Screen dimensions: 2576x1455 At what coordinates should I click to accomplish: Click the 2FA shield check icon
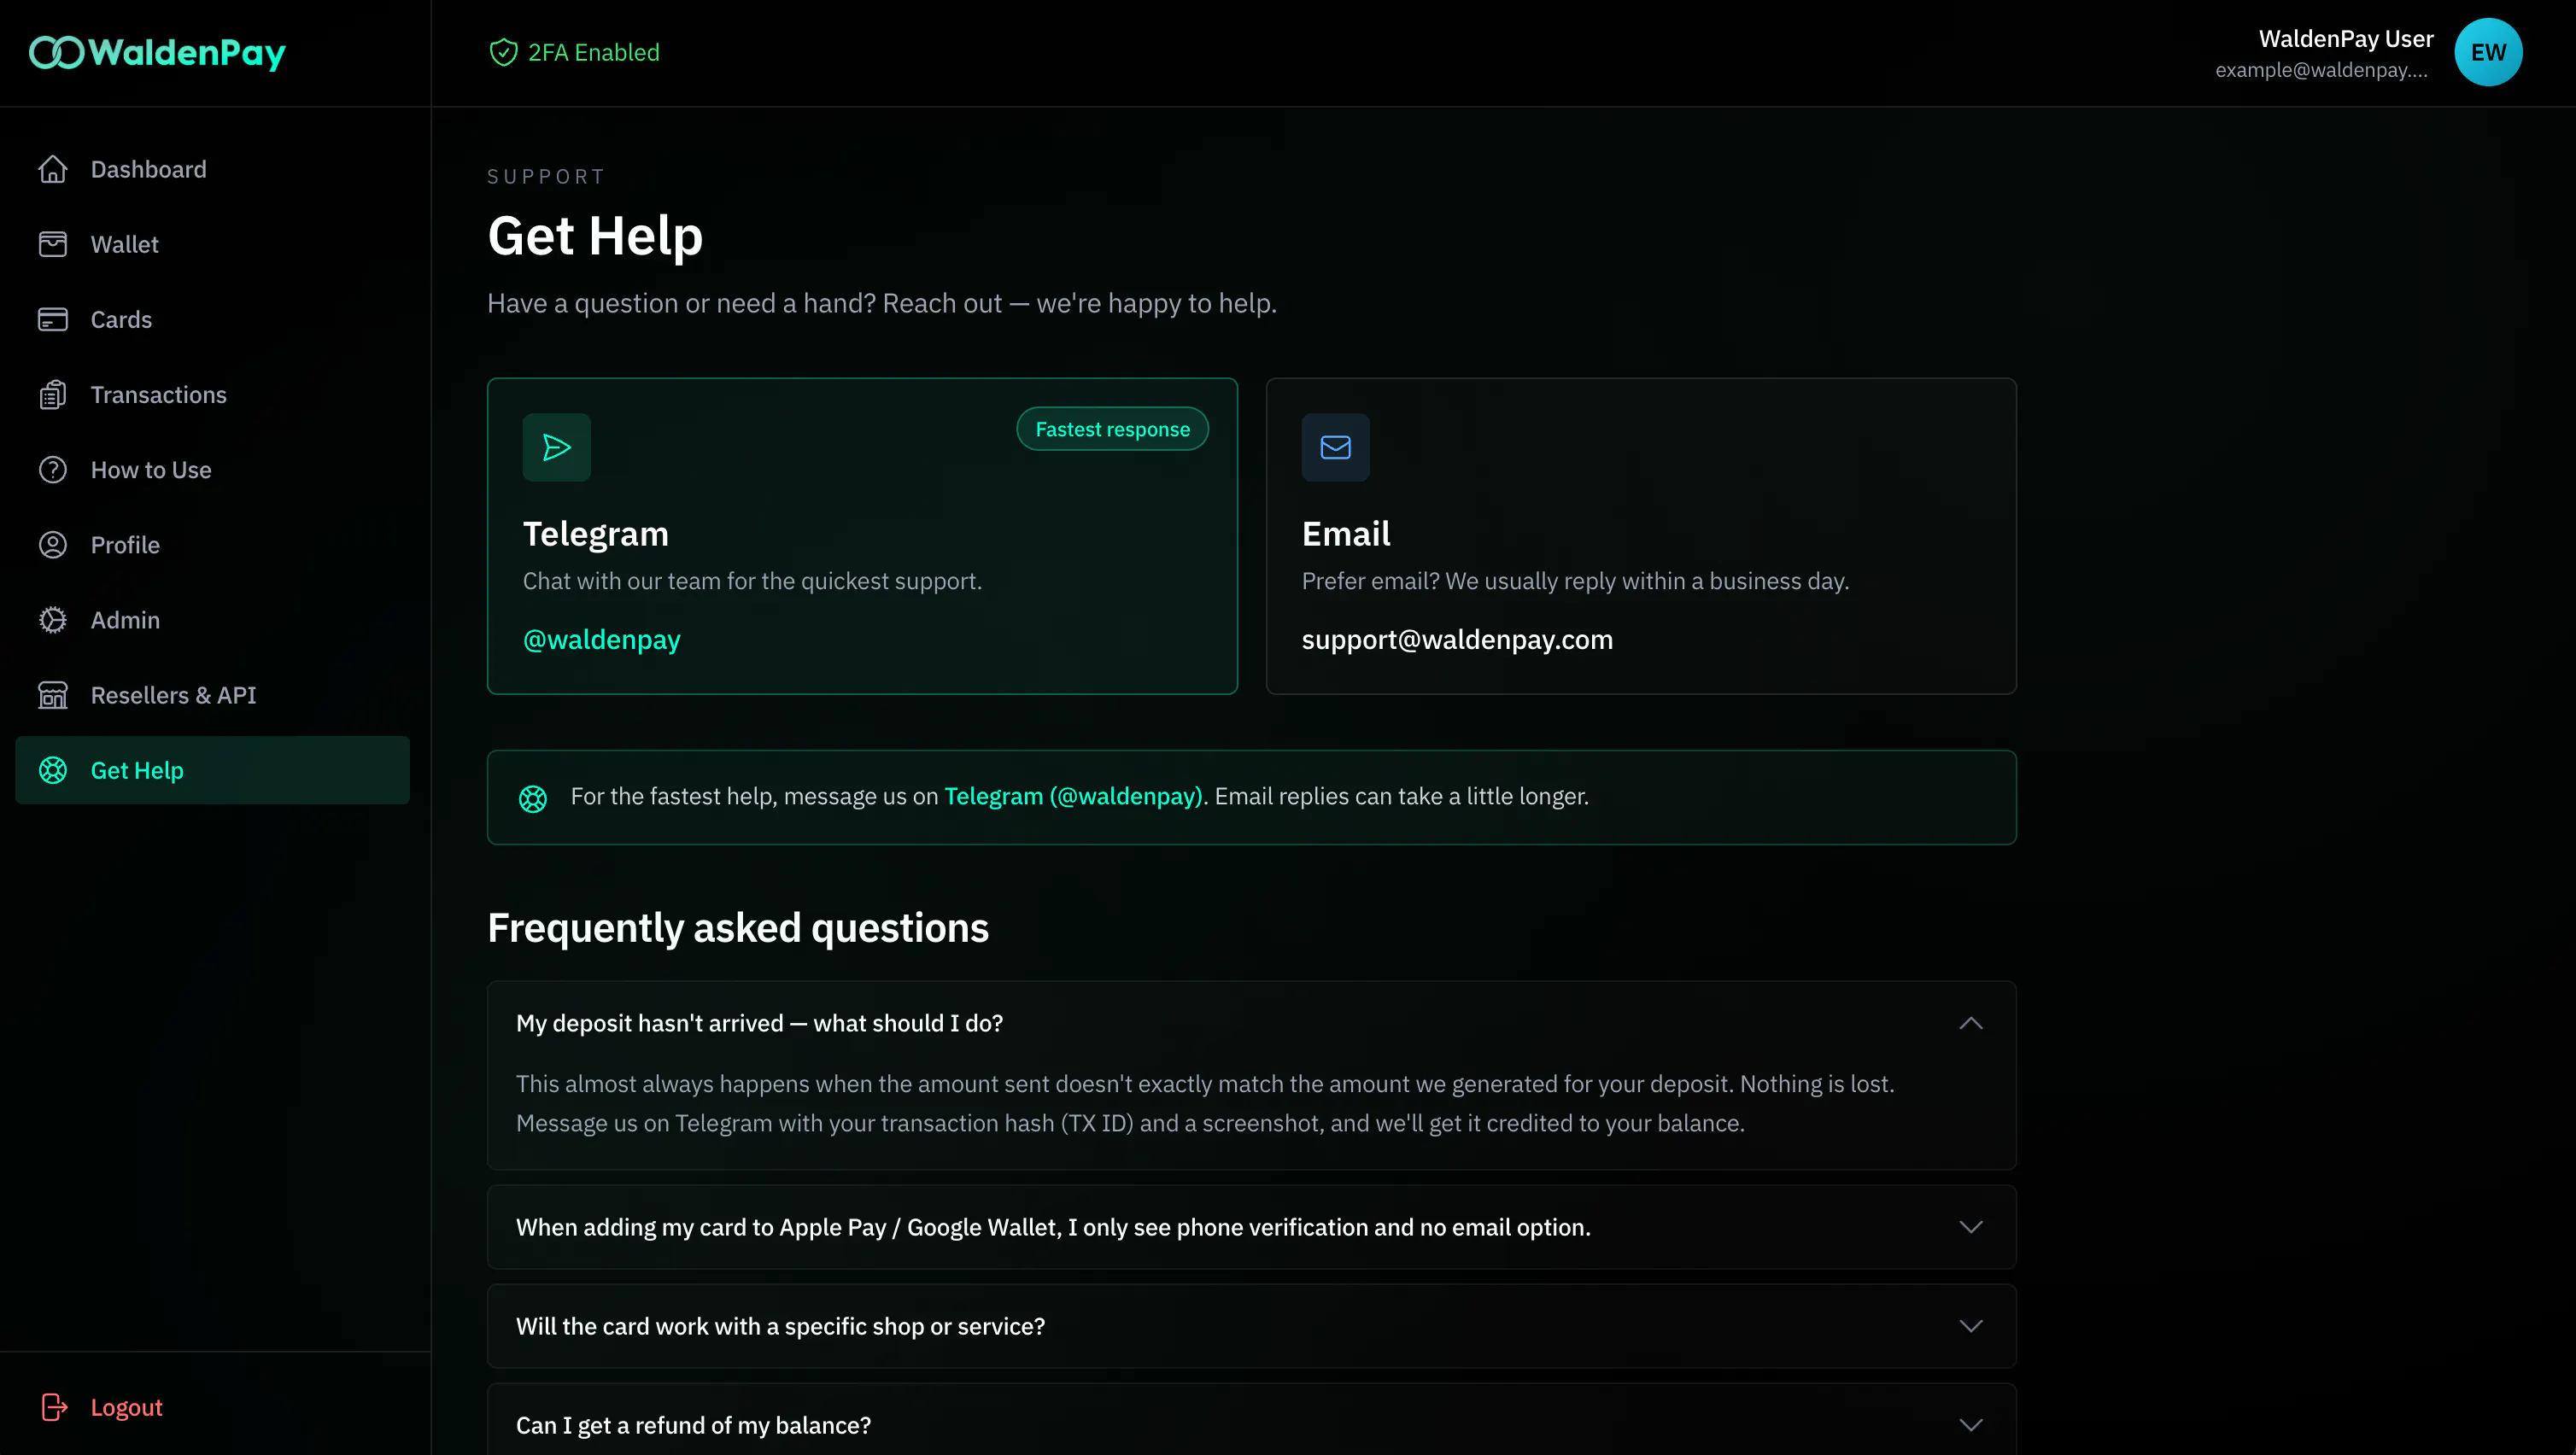pyautogui.click(x=503, y=52)
